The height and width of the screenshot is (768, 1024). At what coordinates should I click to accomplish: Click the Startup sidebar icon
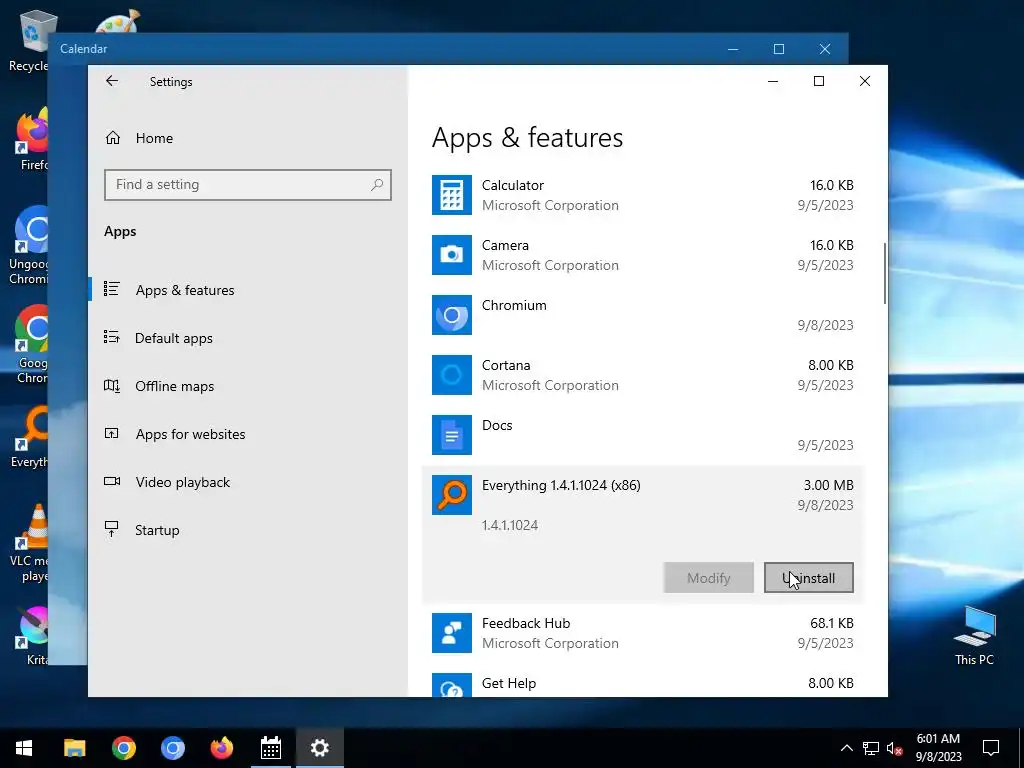click(x=112, y=529)
